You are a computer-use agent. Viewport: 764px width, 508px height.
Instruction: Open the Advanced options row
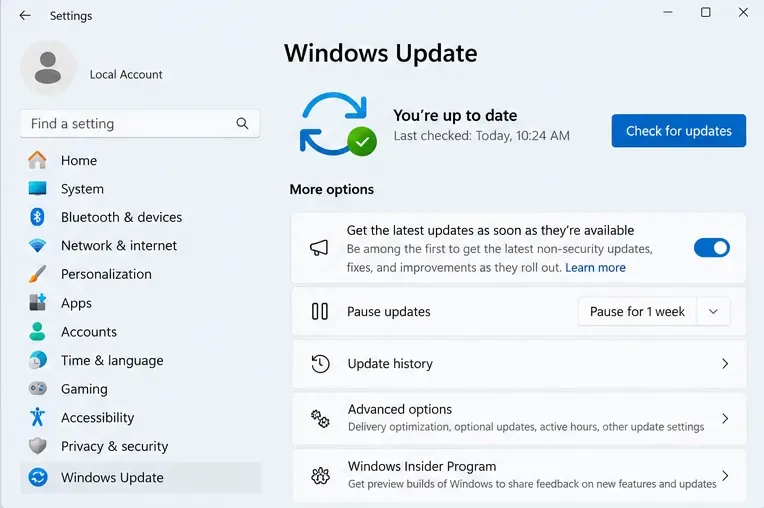519,418
